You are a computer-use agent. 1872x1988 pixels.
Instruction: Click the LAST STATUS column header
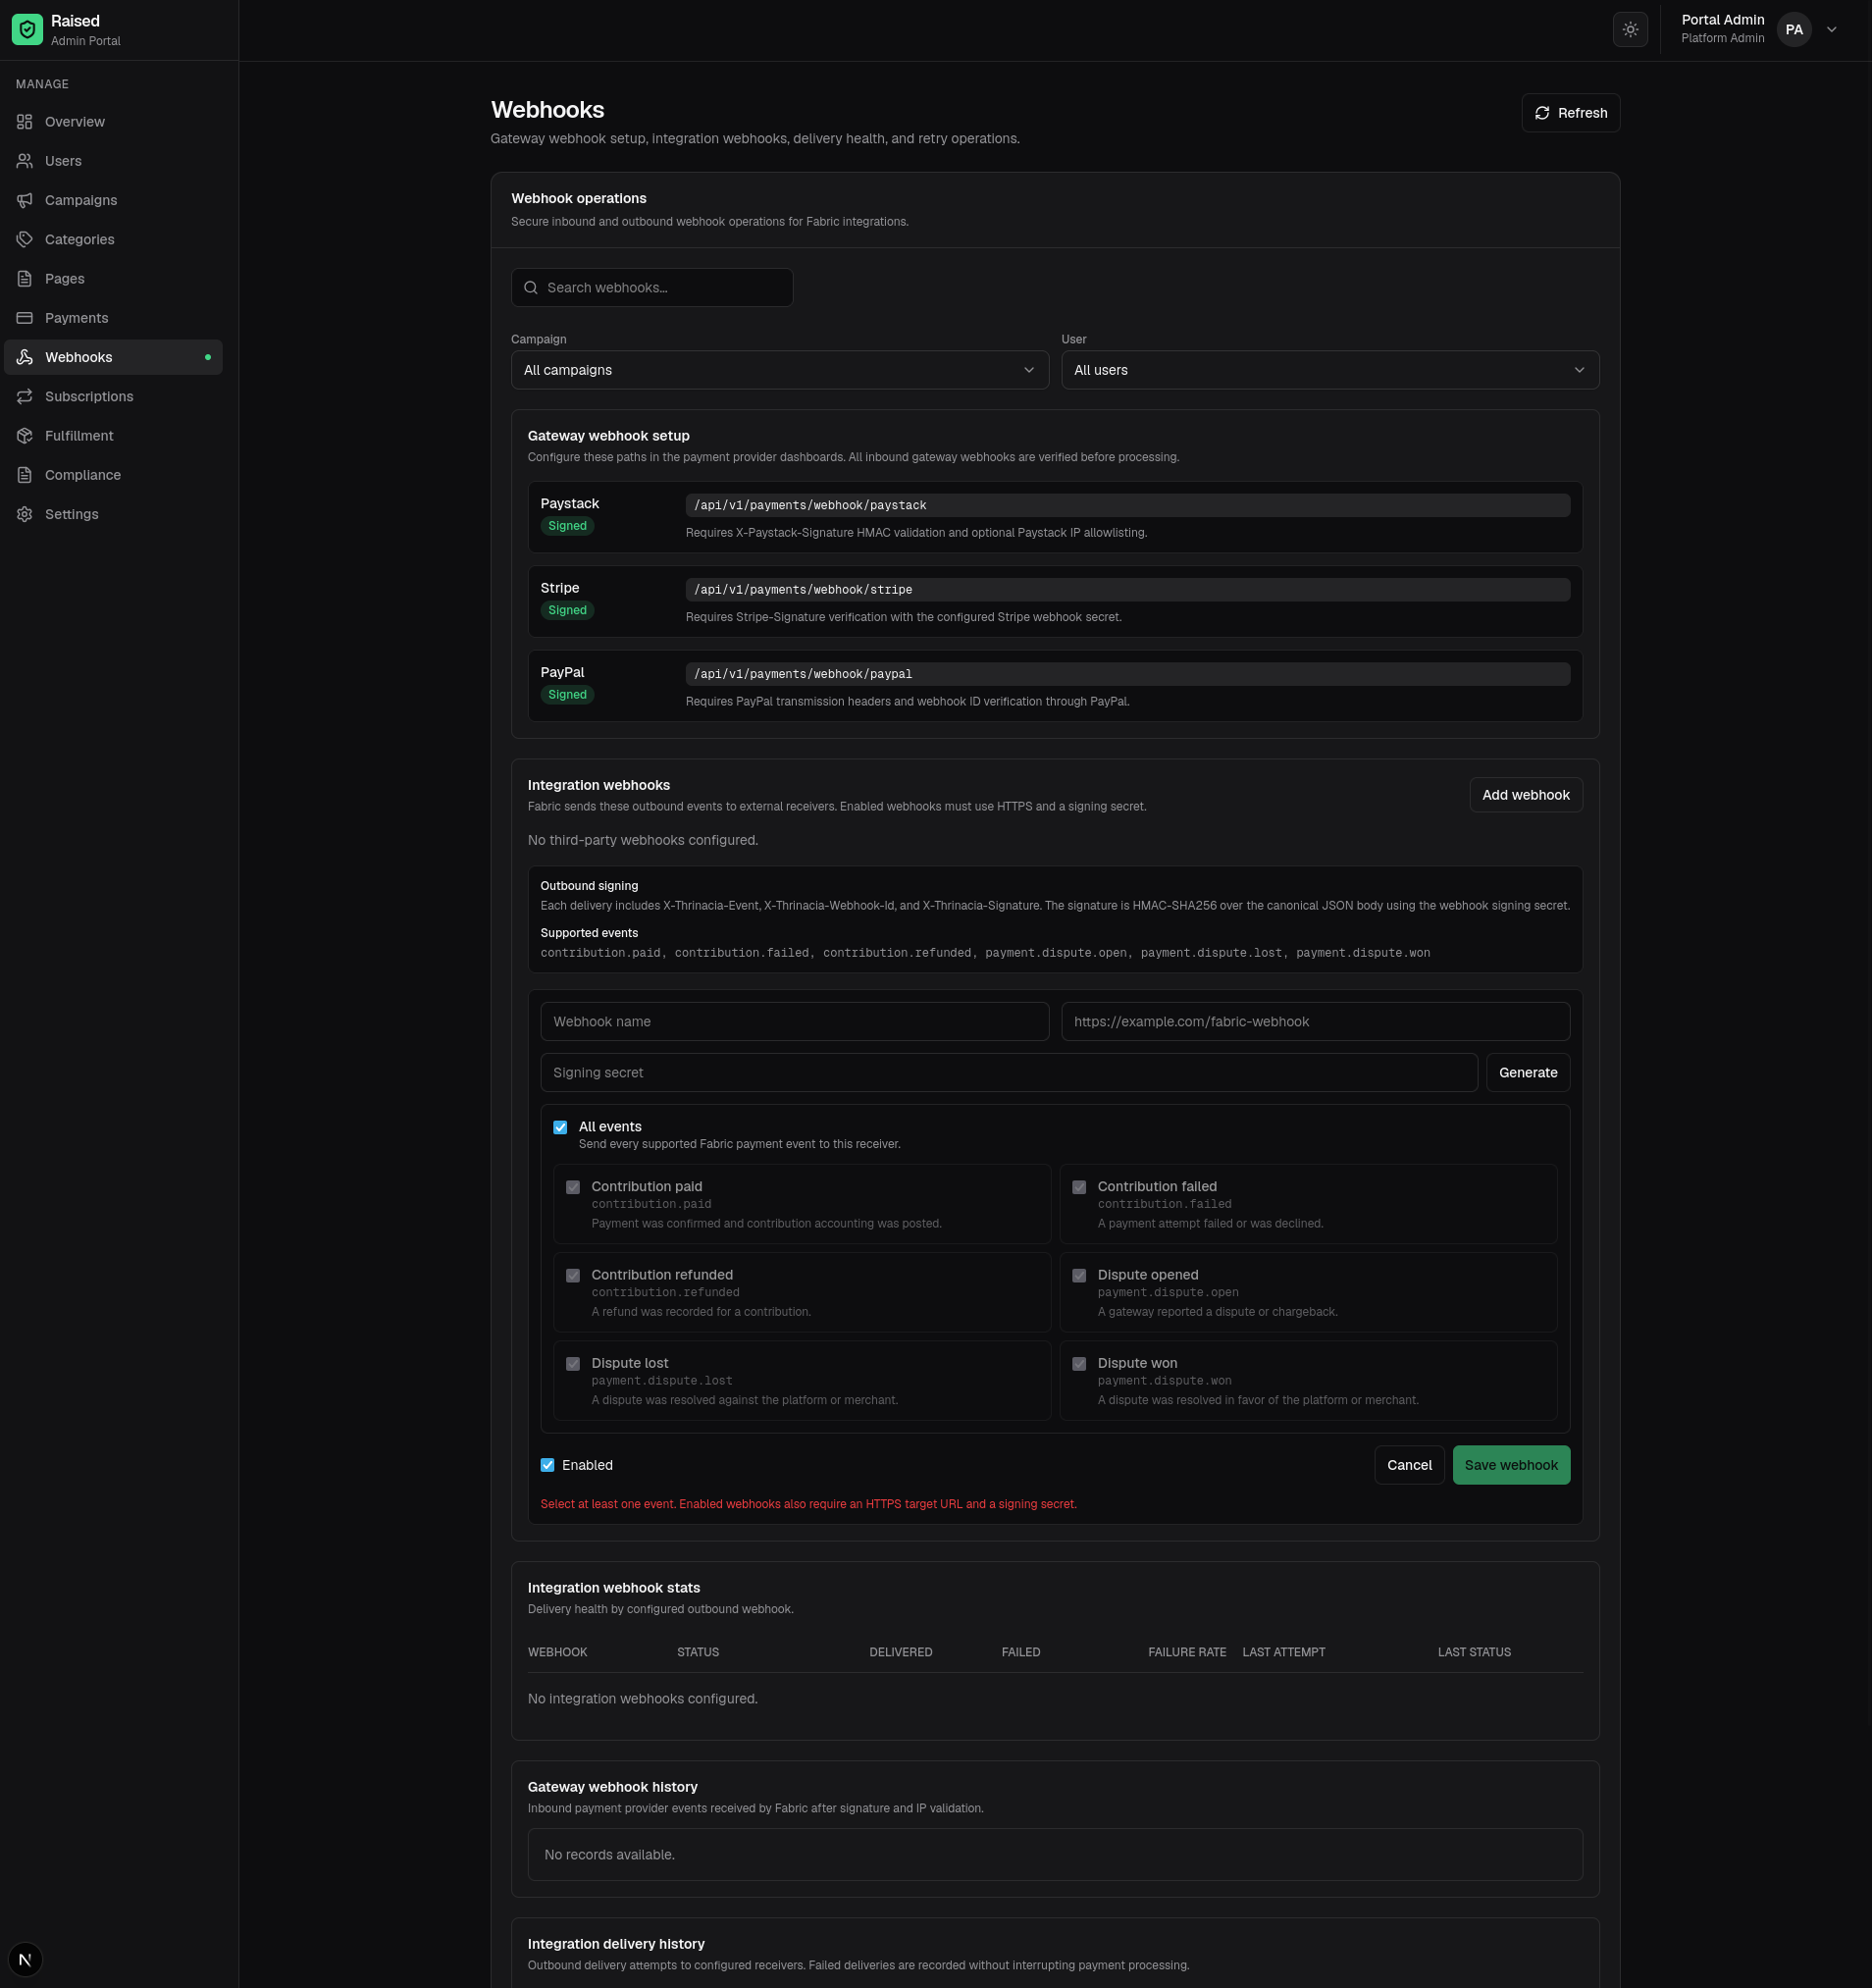pyautogui.click(x=1473, y=1652)
